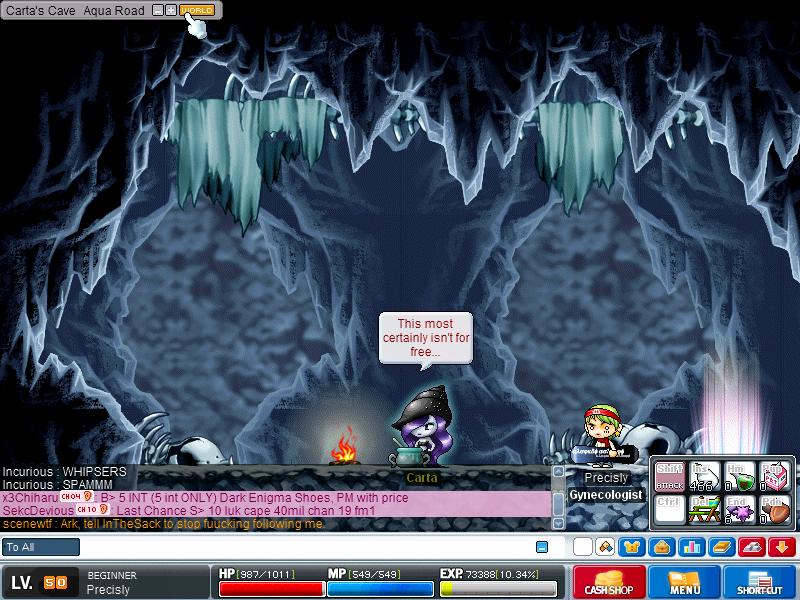
Task: Open the Skill book icon
Action: pyautogui.click(x=722, y=547)
